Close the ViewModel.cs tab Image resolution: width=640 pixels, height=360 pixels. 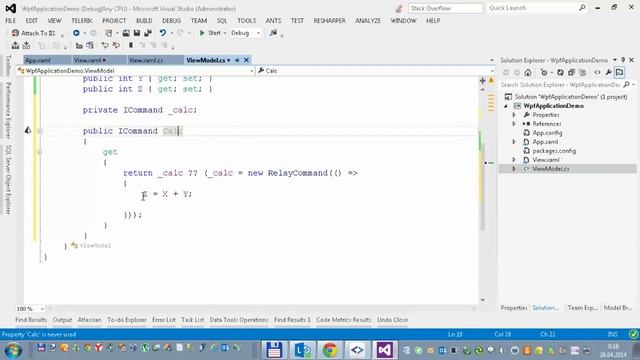(x=246, y=60)
